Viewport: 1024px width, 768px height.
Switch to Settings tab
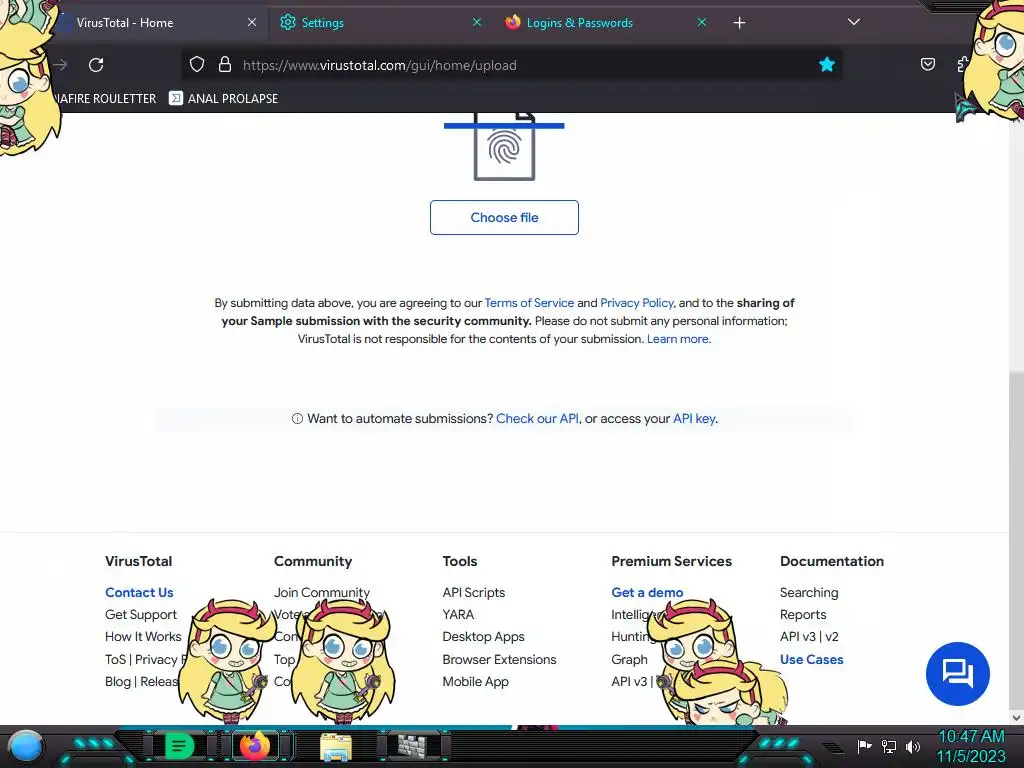point(378,23)
